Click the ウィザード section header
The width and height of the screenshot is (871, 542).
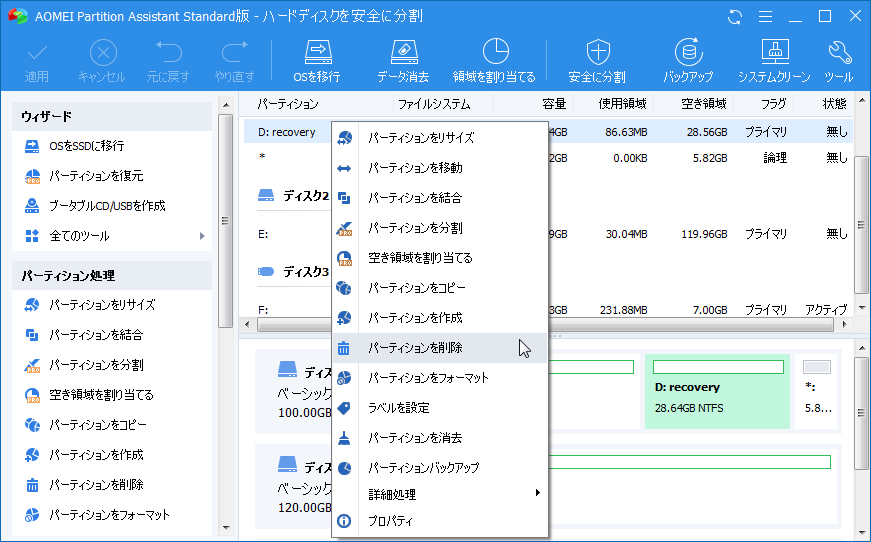point(112,117)
